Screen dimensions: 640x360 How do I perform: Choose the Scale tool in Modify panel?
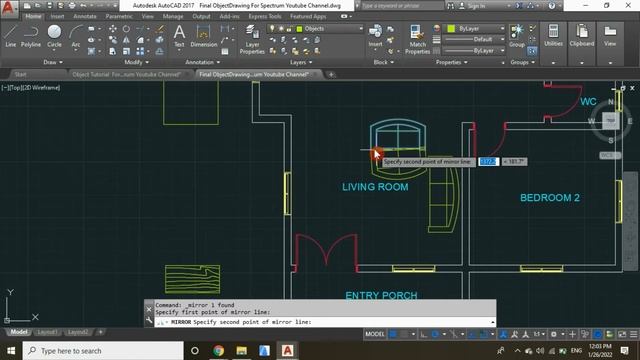click(x=126, y=51)
